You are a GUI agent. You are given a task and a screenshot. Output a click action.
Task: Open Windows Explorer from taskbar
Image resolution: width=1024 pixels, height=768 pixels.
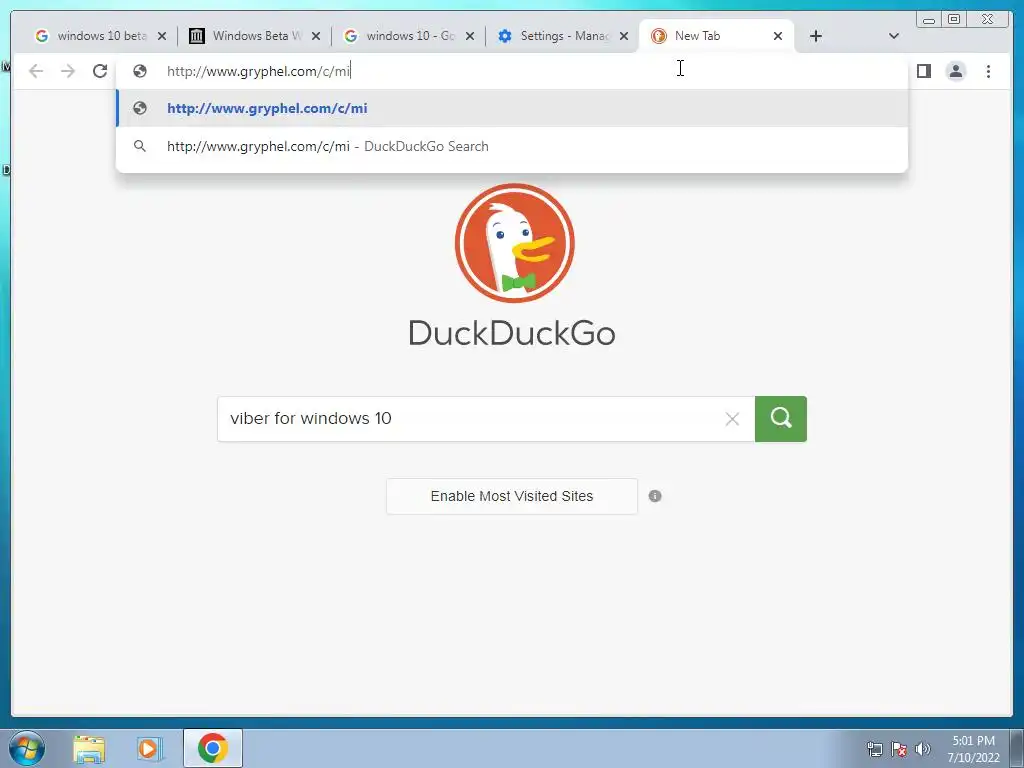[89, 748]
